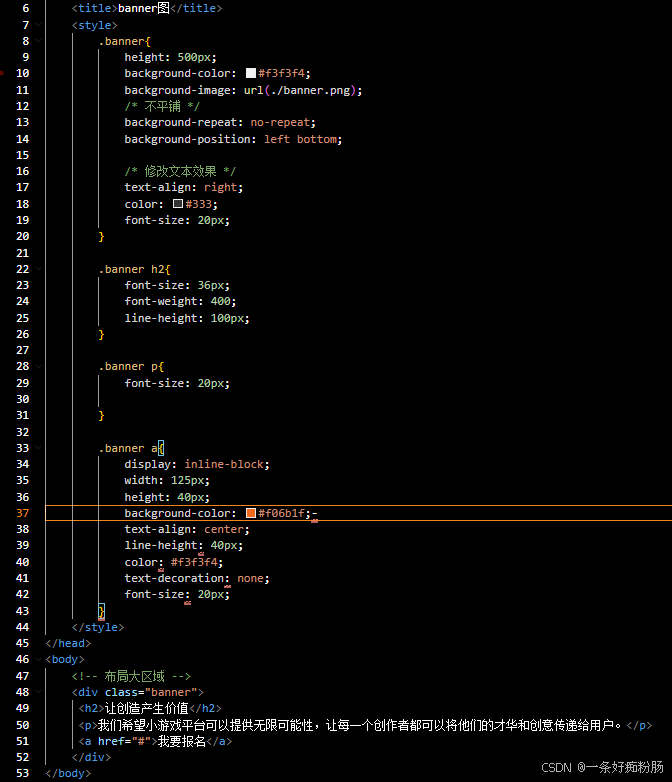Click the 'font-weight' property

click(x=161, y=301)
